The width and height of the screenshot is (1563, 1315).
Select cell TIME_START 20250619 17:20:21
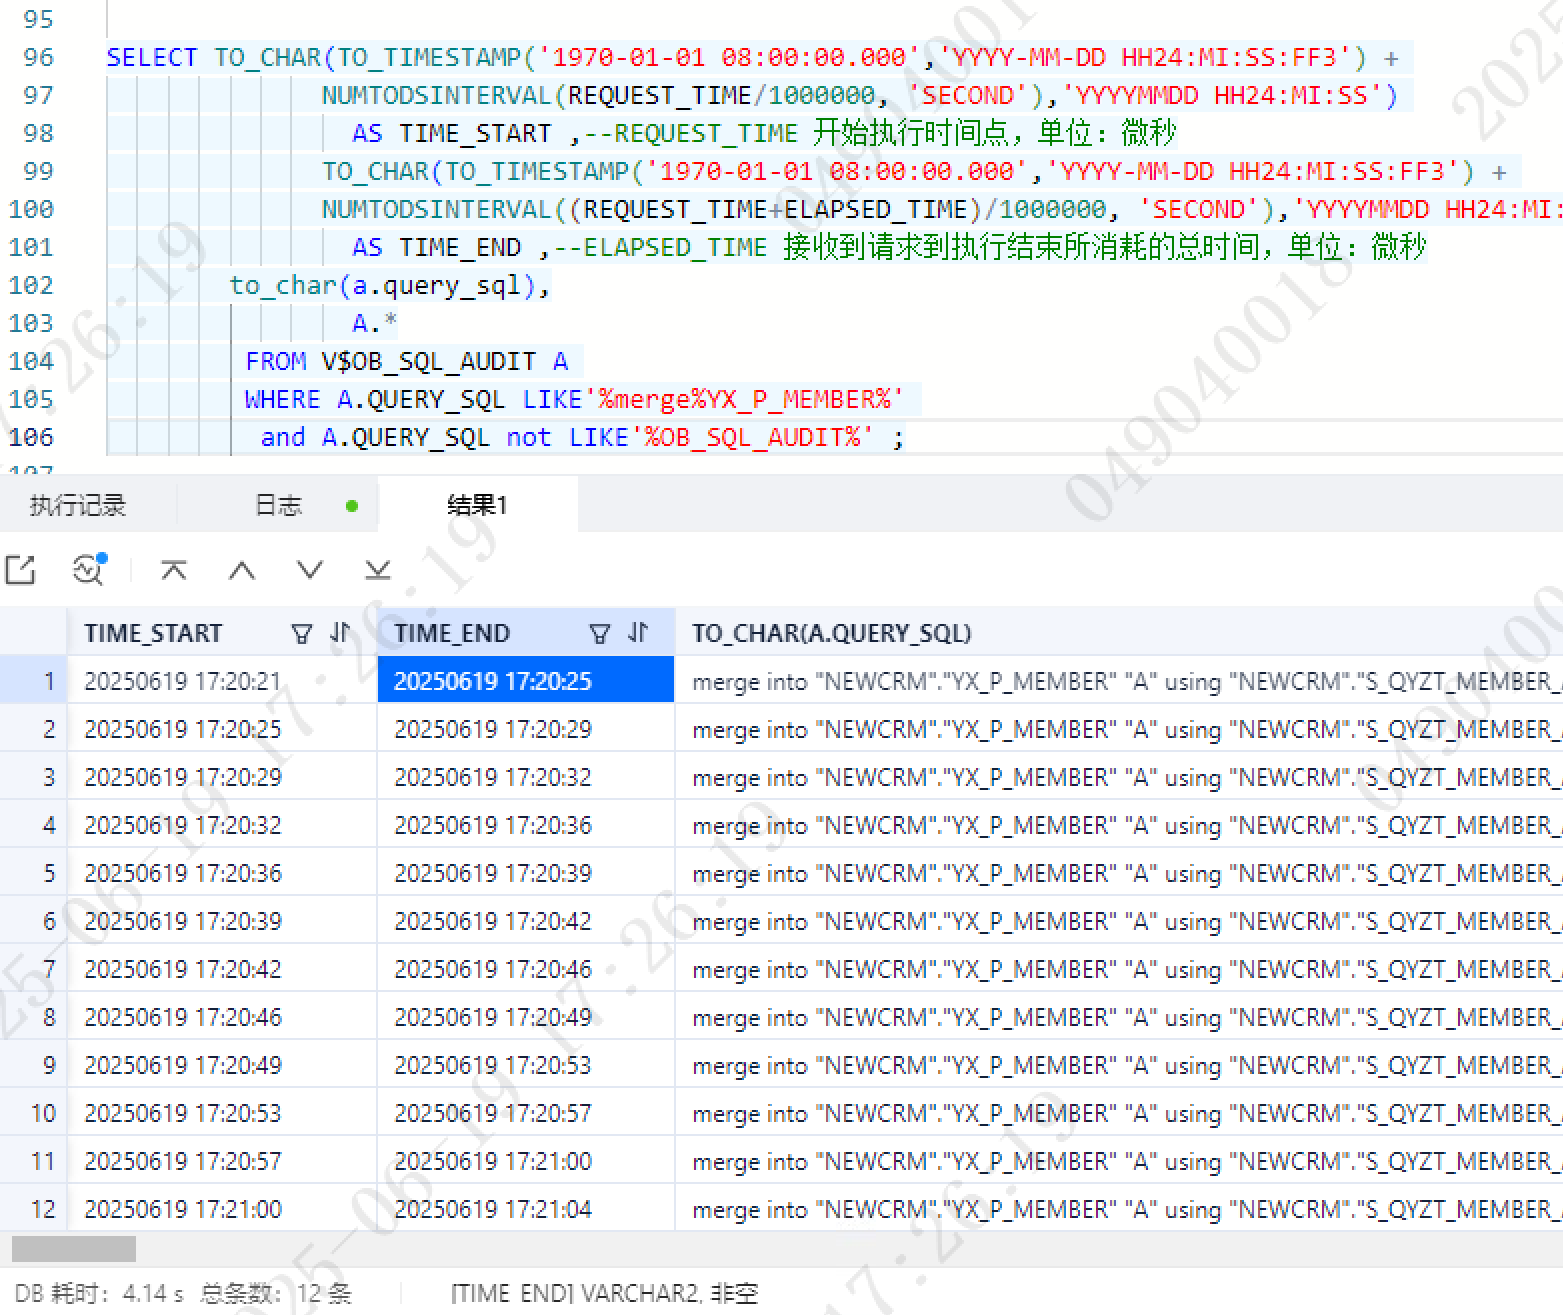(222, 681)
